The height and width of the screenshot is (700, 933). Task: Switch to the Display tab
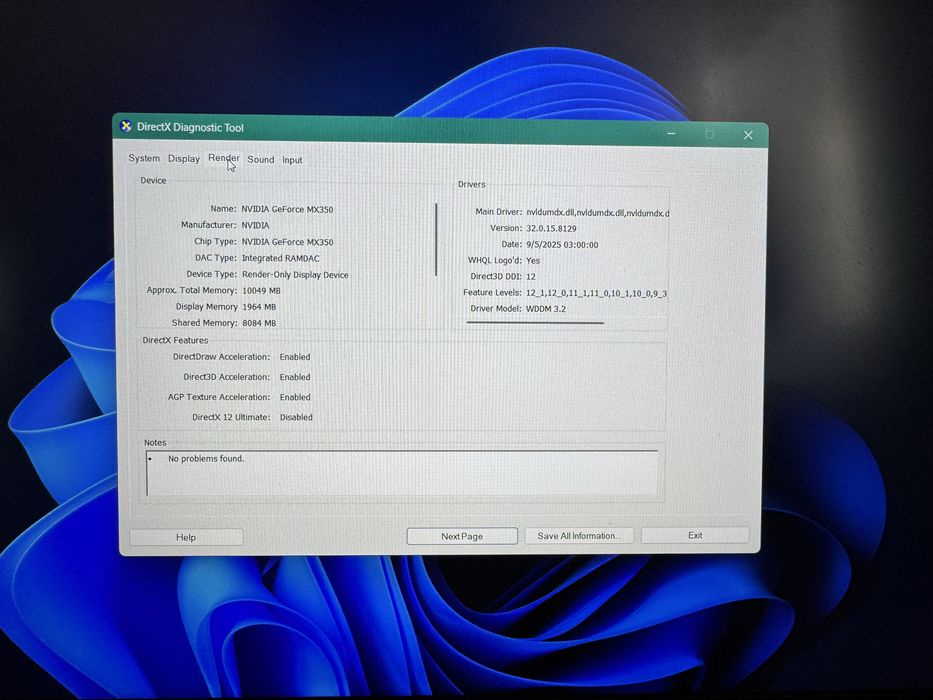coord(184,159)
